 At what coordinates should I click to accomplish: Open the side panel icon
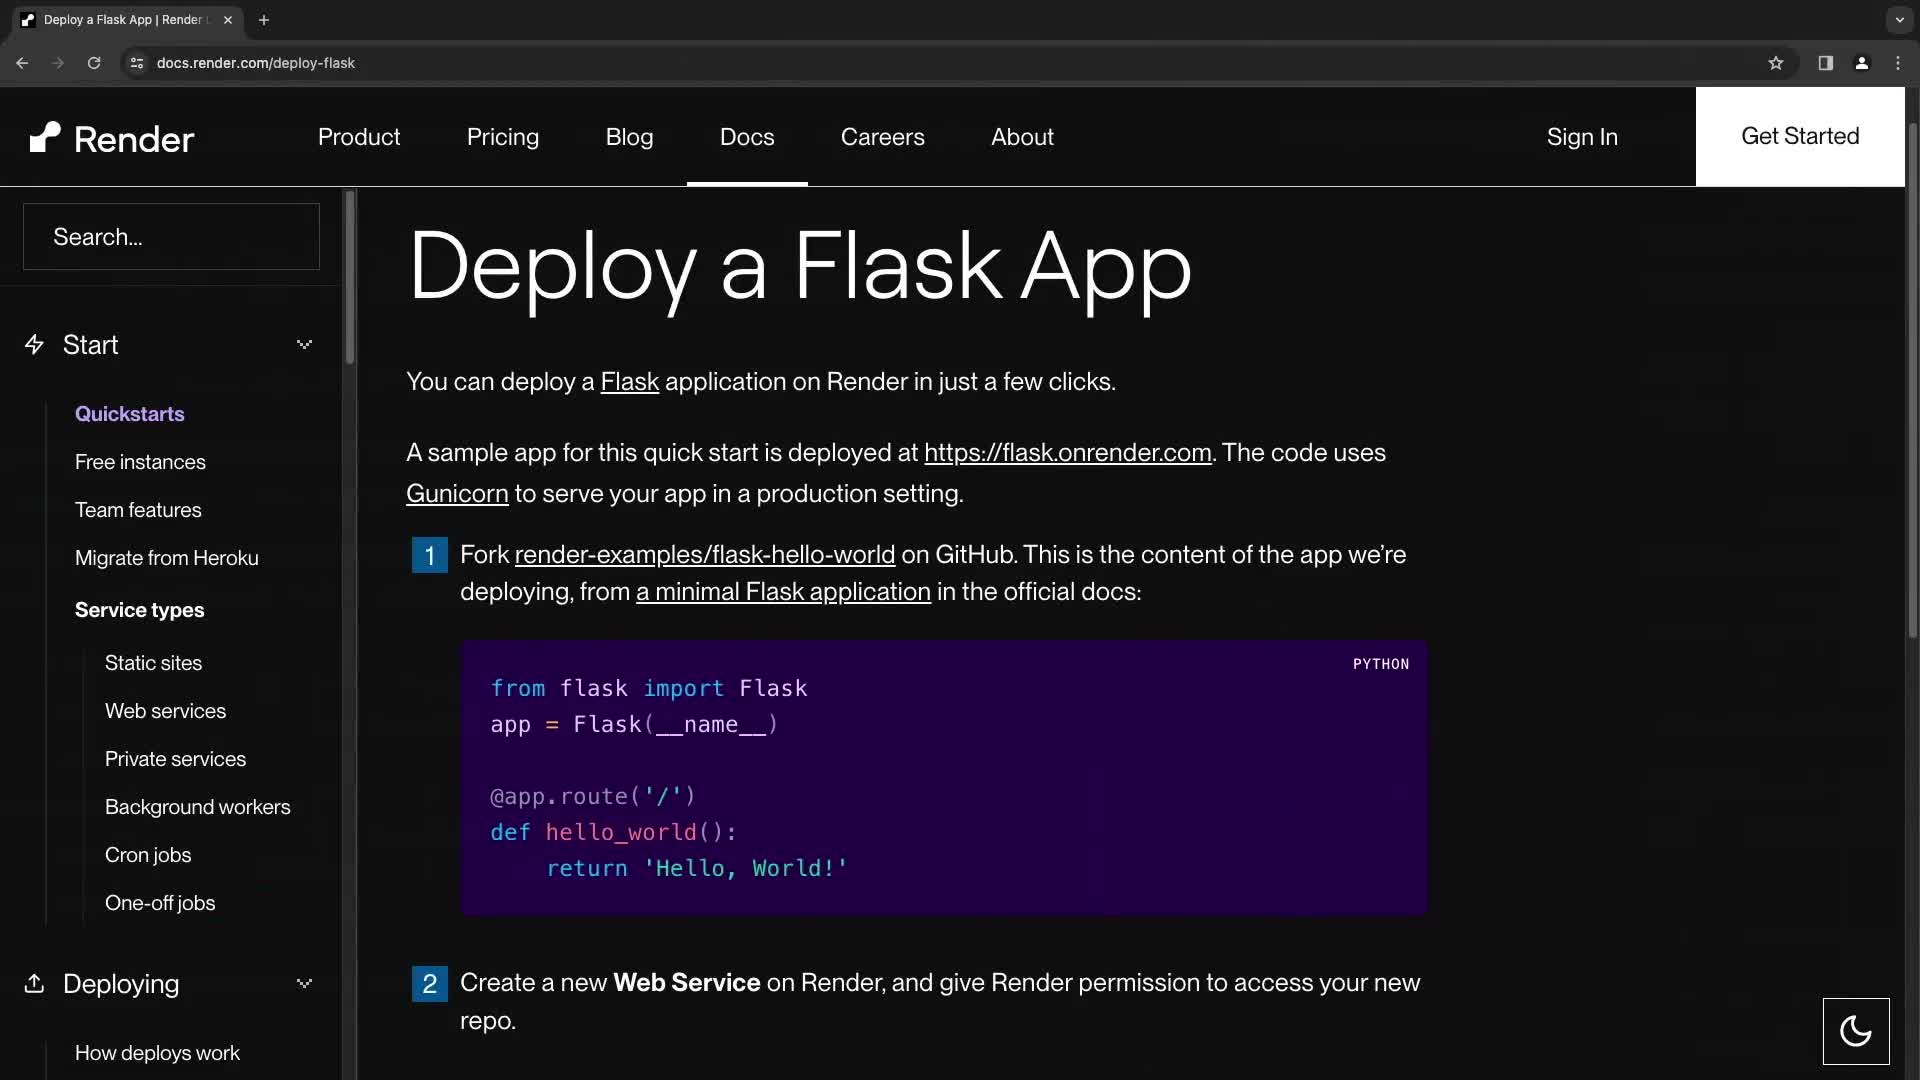(1825, 62)
